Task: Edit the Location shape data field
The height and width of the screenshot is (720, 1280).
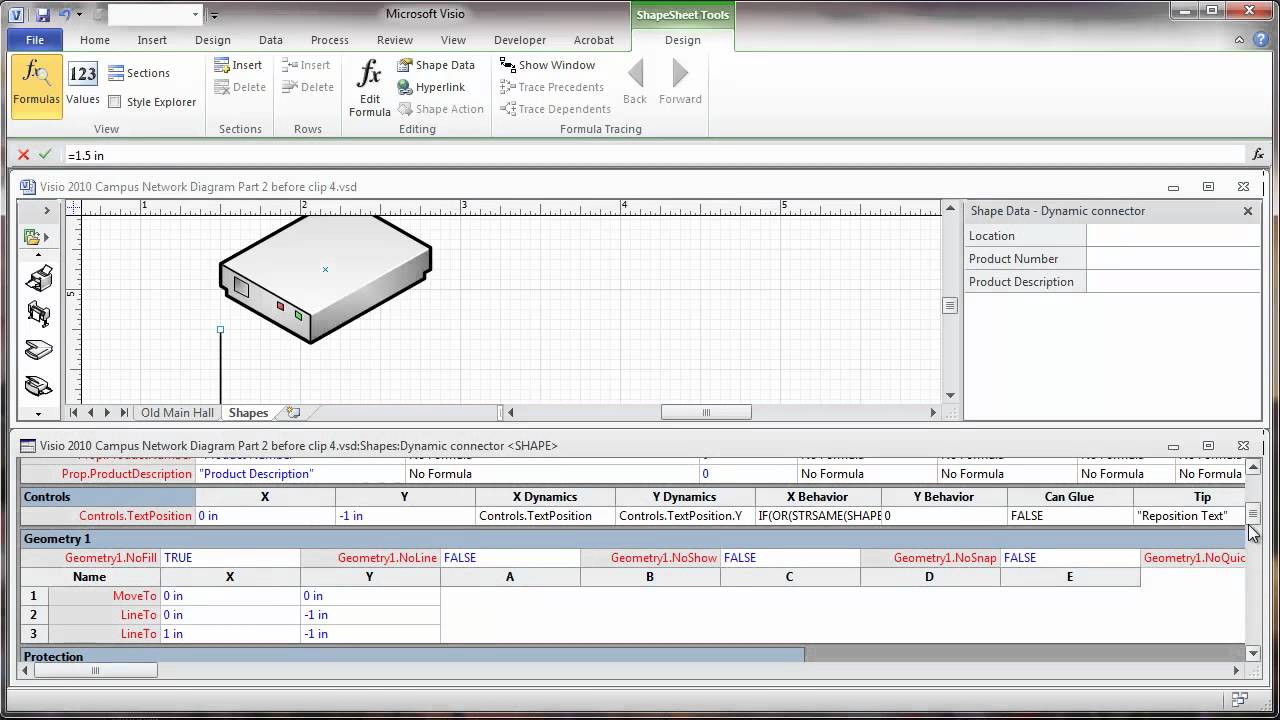Action: click(x=1173, y=236)
